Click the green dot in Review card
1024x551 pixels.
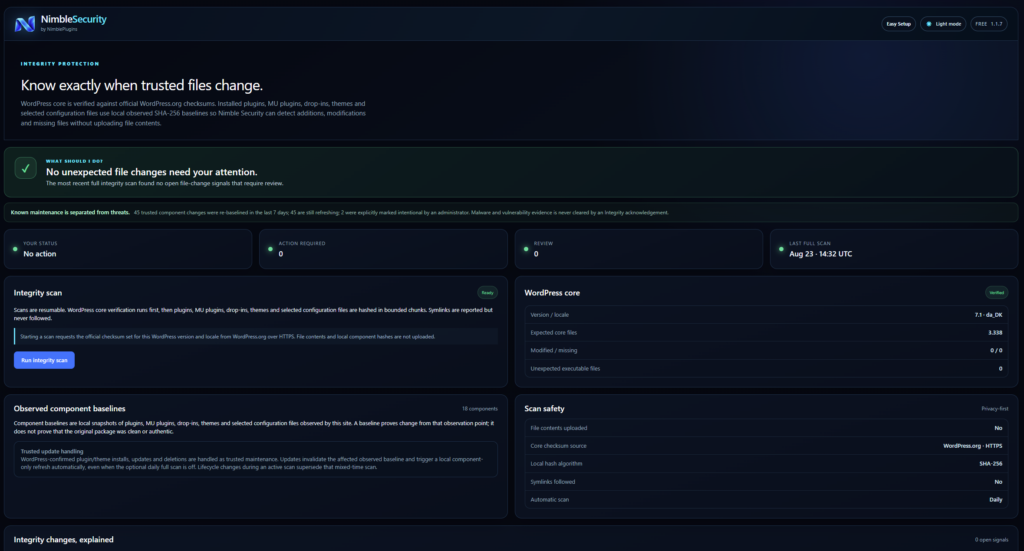click(526, 249)
